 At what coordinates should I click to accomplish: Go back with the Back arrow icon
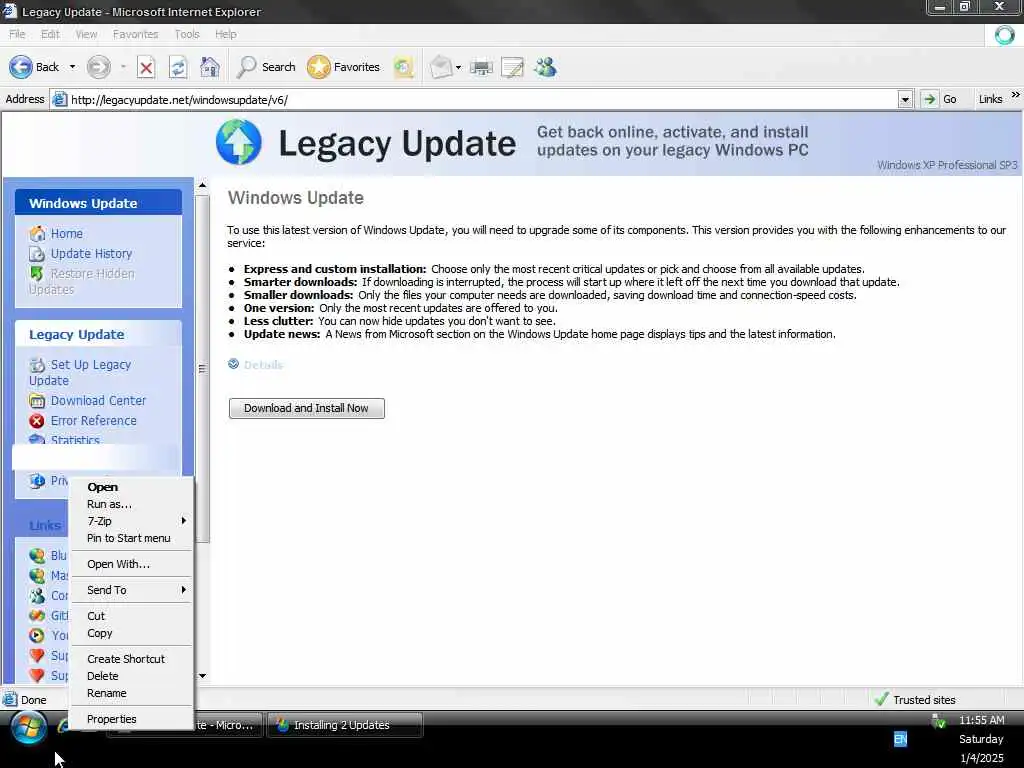(x=20, y=67)
